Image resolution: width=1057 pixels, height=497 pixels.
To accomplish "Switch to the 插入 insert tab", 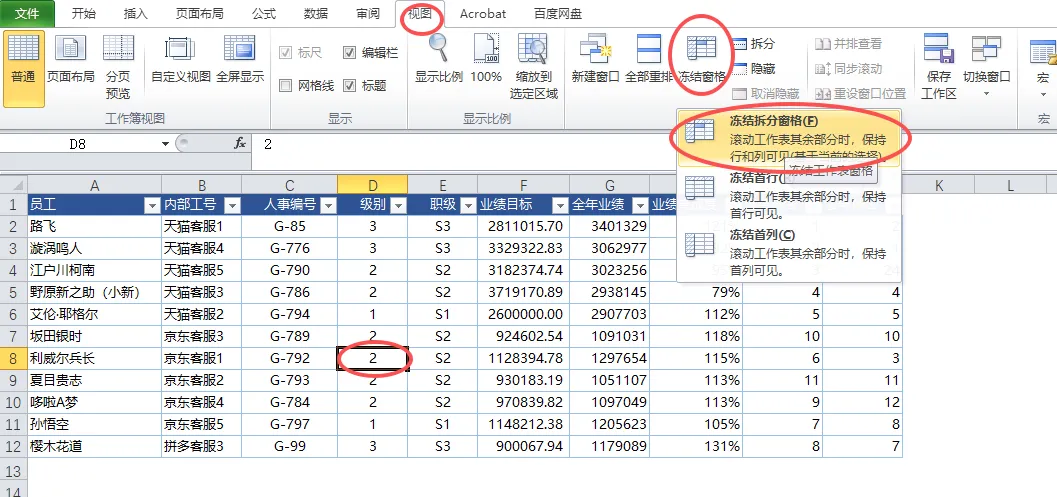I will click(x=136, y=13).
